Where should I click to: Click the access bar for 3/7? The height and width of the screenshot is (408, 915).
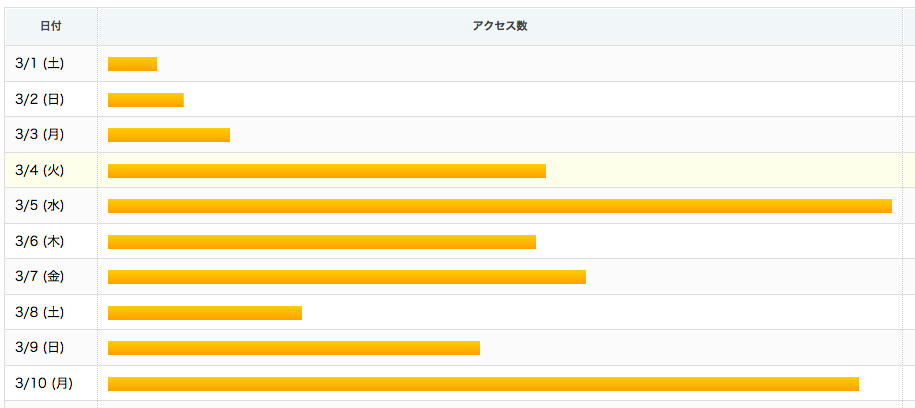click(x=347, y=277)
